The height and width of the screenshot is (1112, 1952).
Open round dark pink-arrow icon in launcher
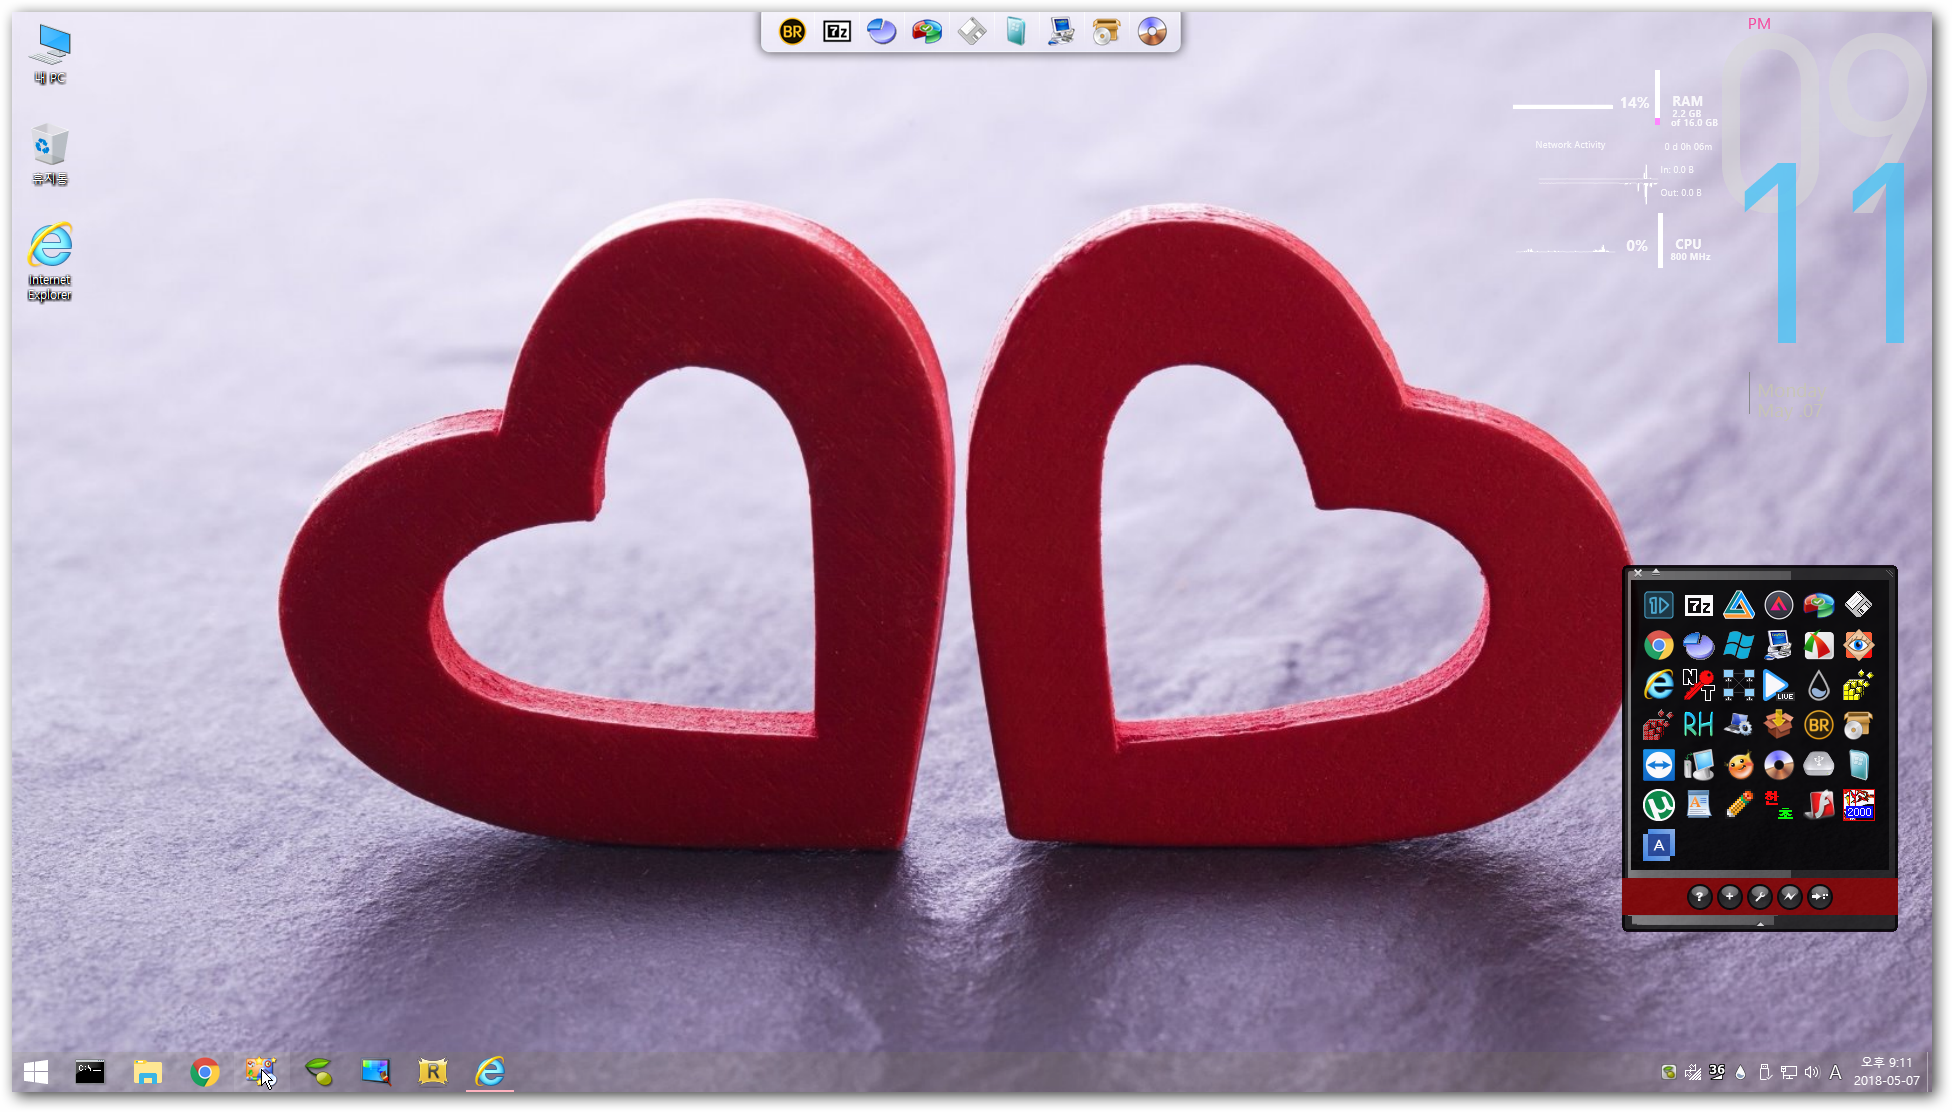tap(1778, 605)
